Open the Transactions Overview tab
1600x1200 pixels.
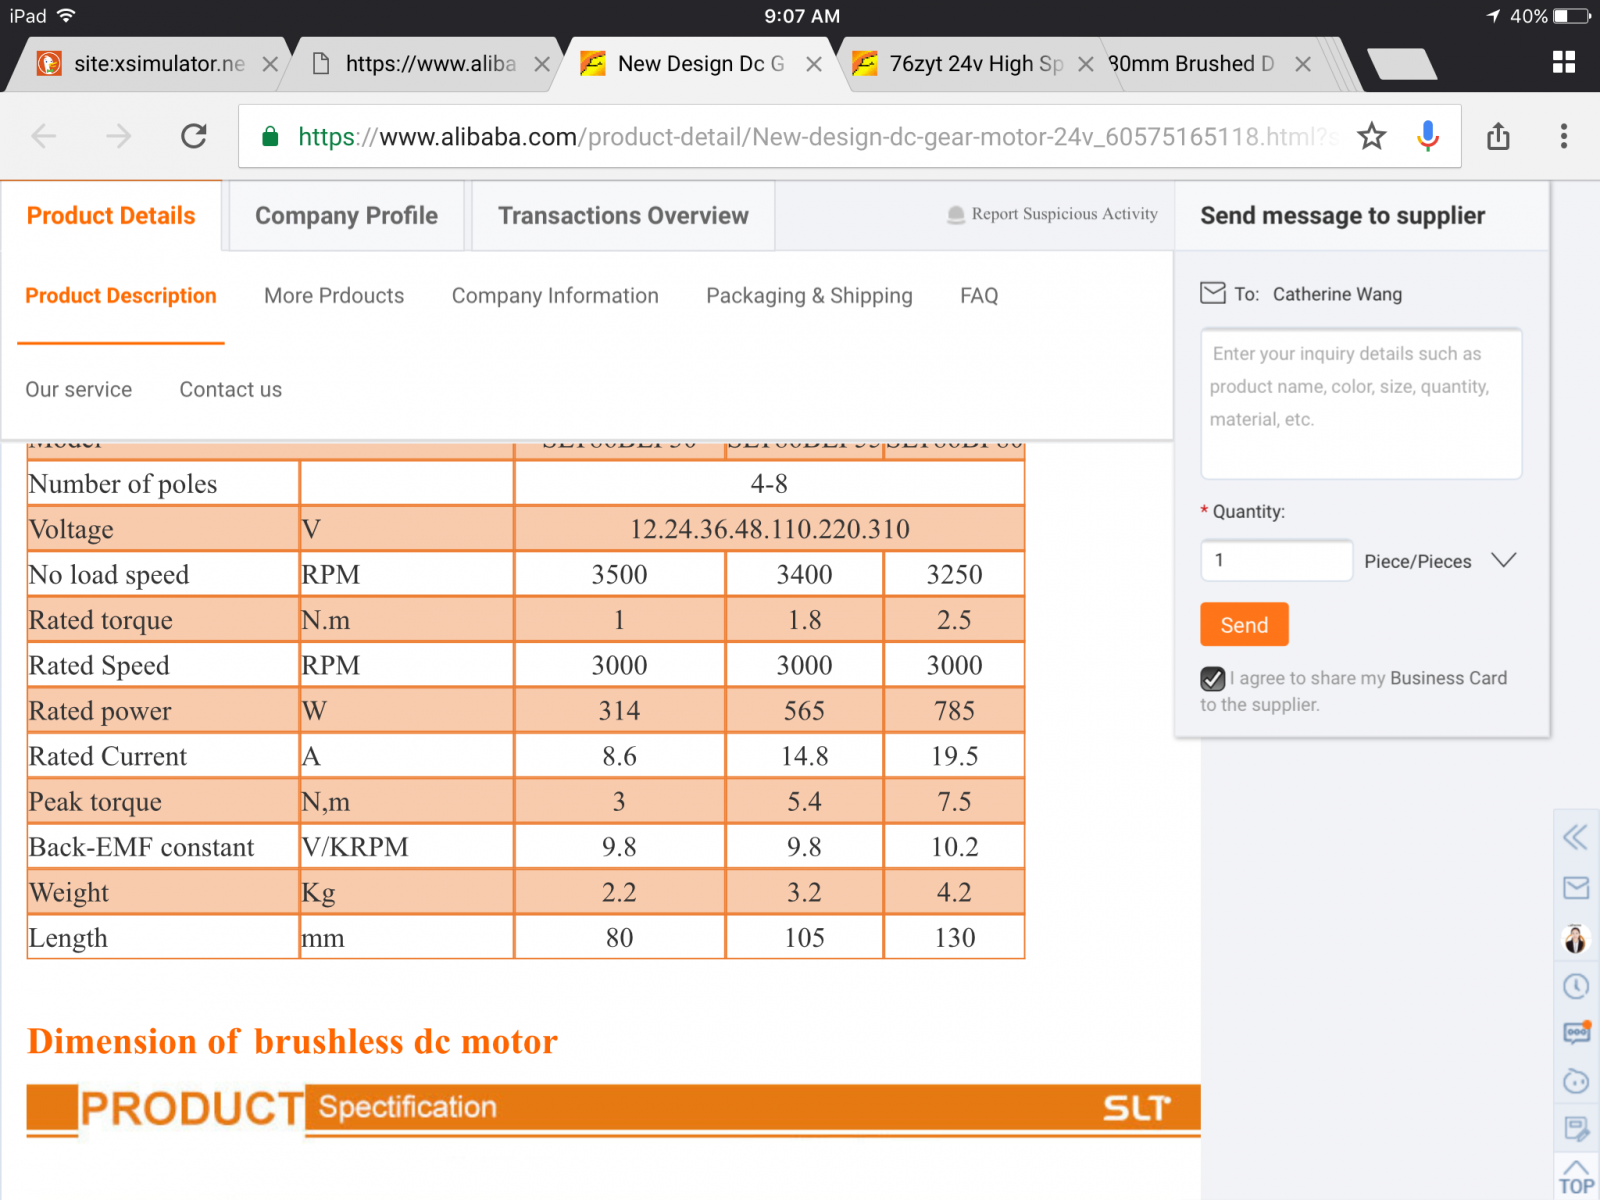pos(623,216)
